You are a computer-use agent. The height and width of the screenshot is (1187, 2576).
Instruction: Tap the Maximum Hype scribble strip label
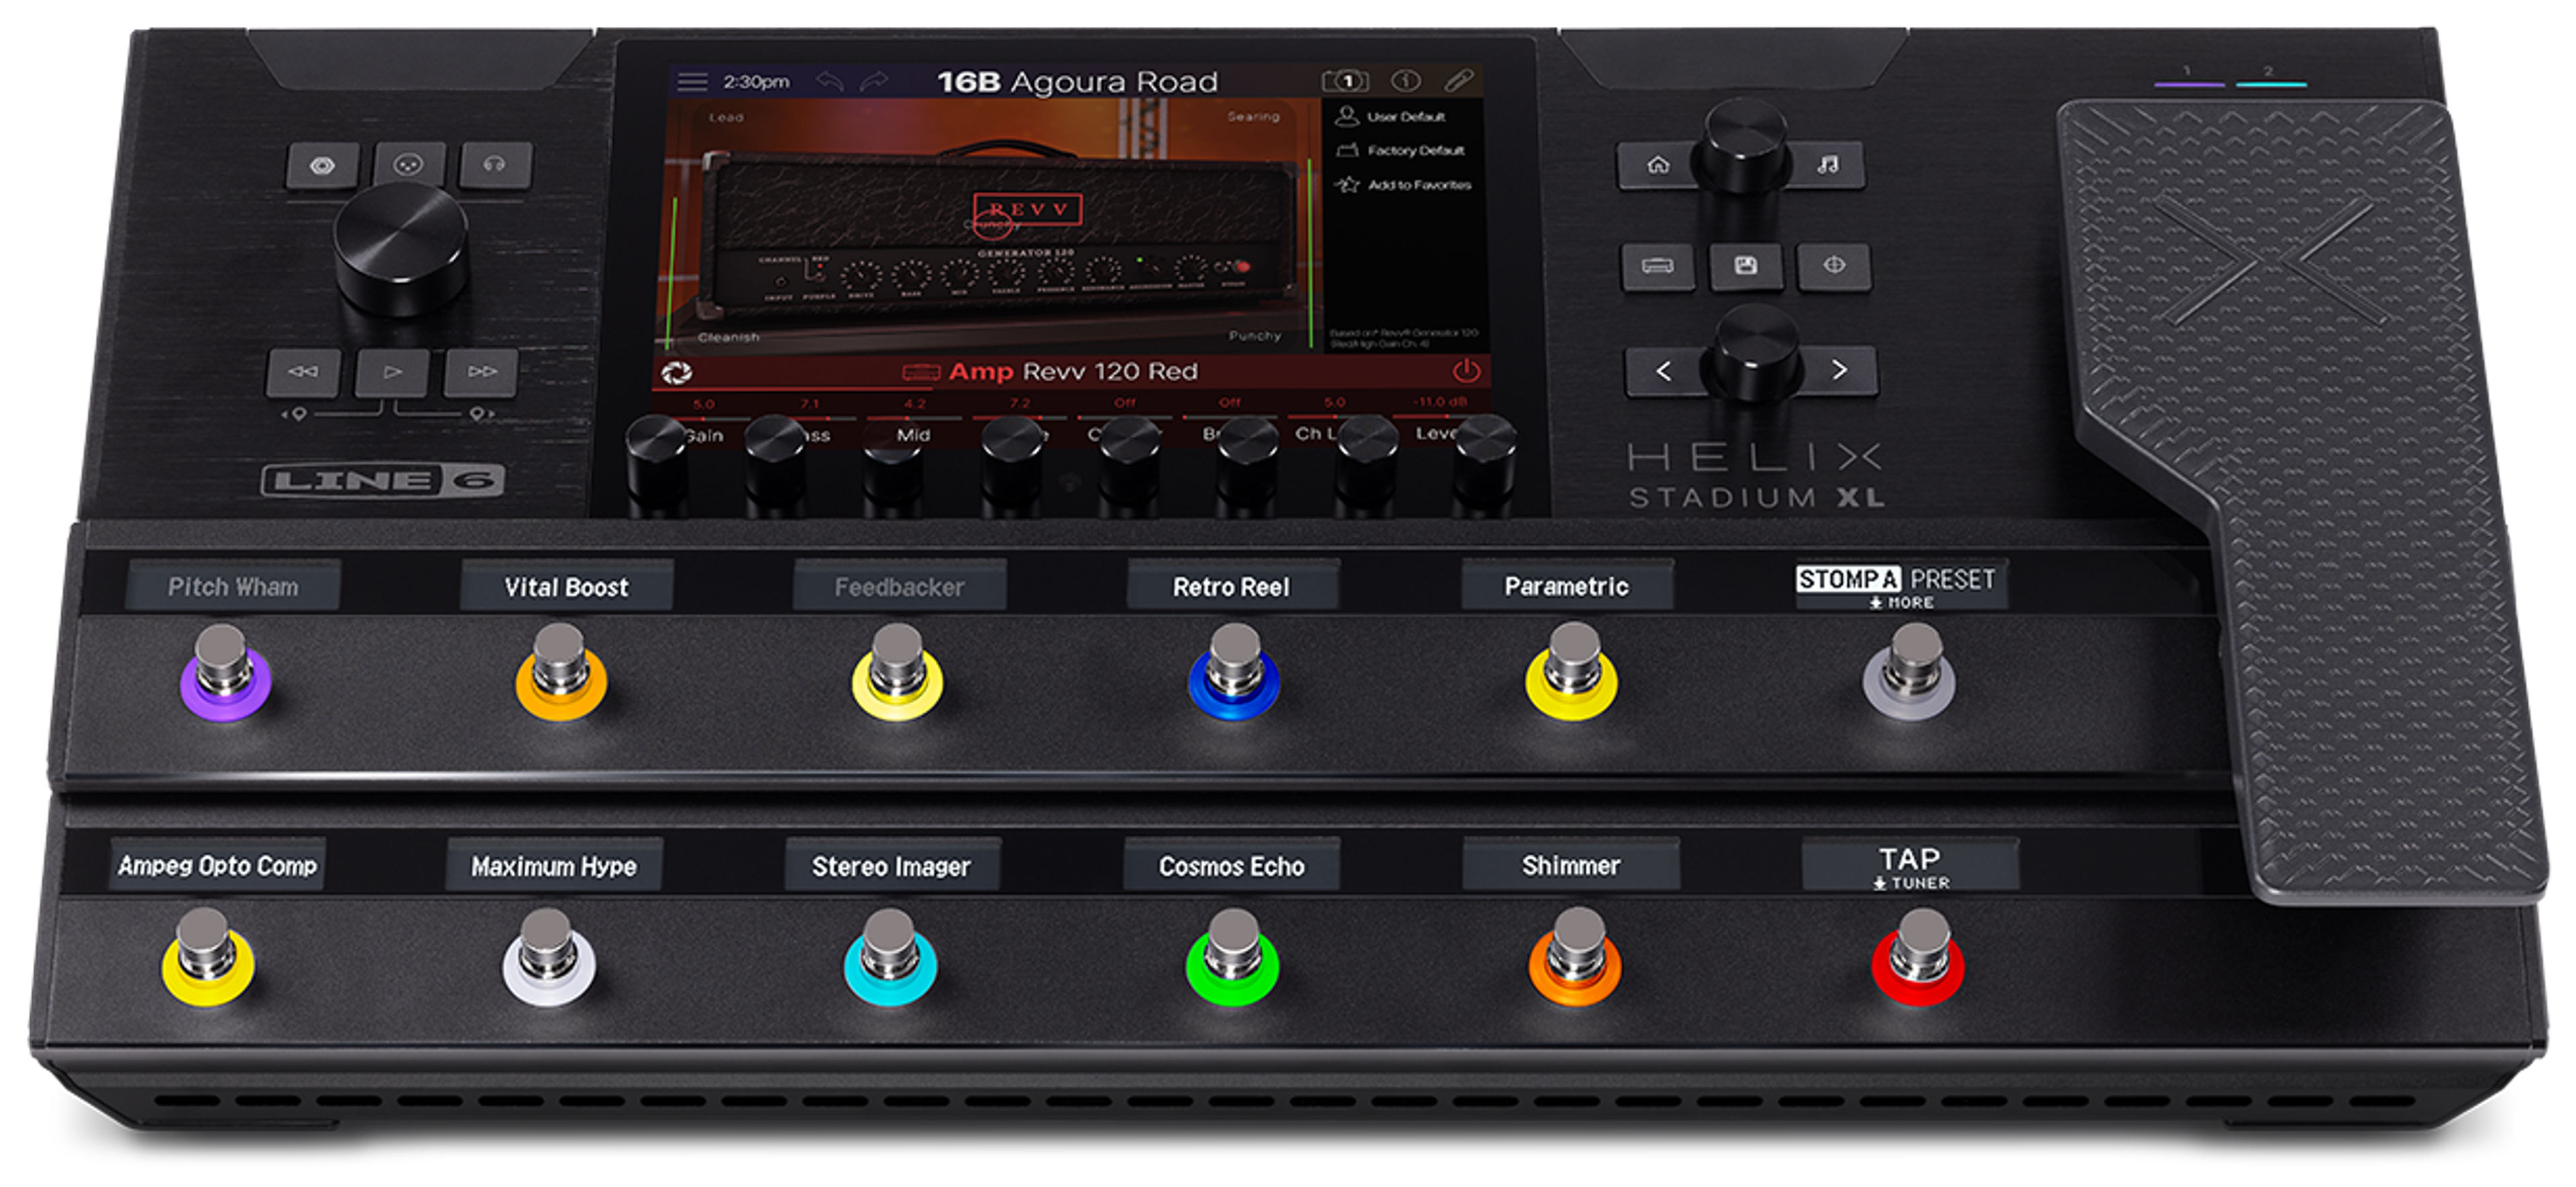point(554,866)
